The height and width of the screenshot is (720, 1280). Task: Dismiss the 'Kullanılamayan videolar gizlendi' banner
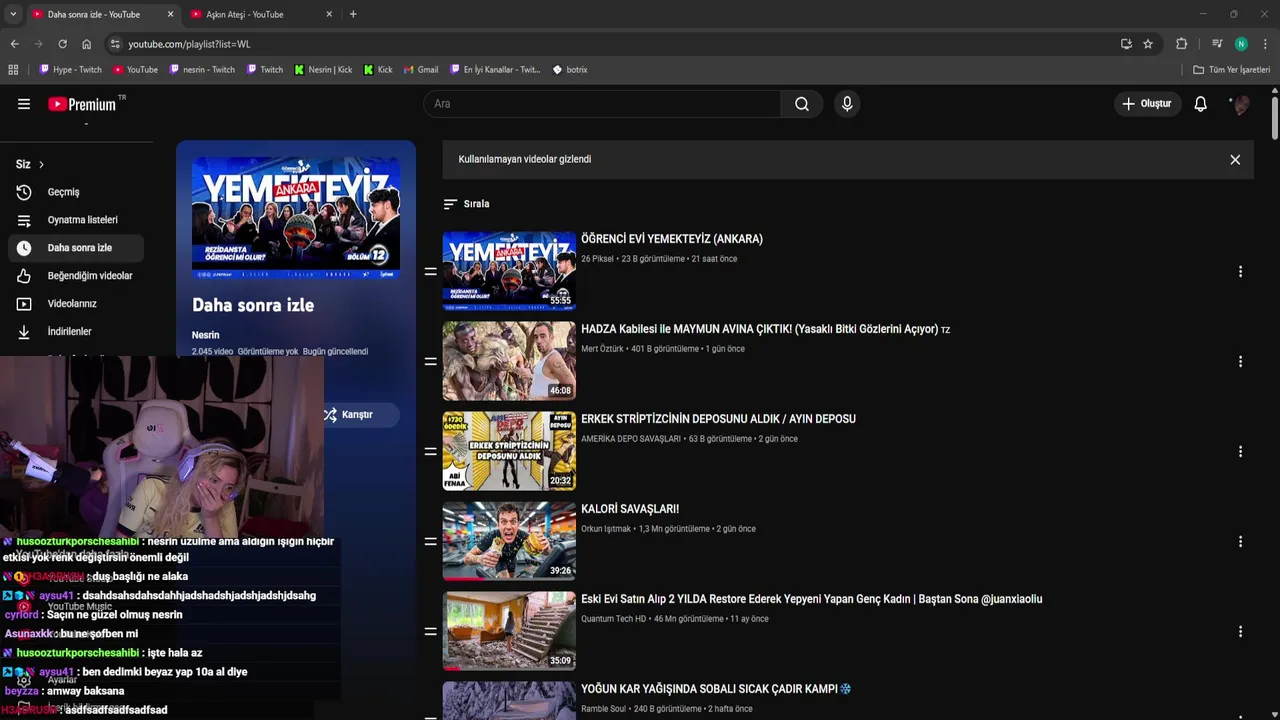click(x=1235, y=160)
